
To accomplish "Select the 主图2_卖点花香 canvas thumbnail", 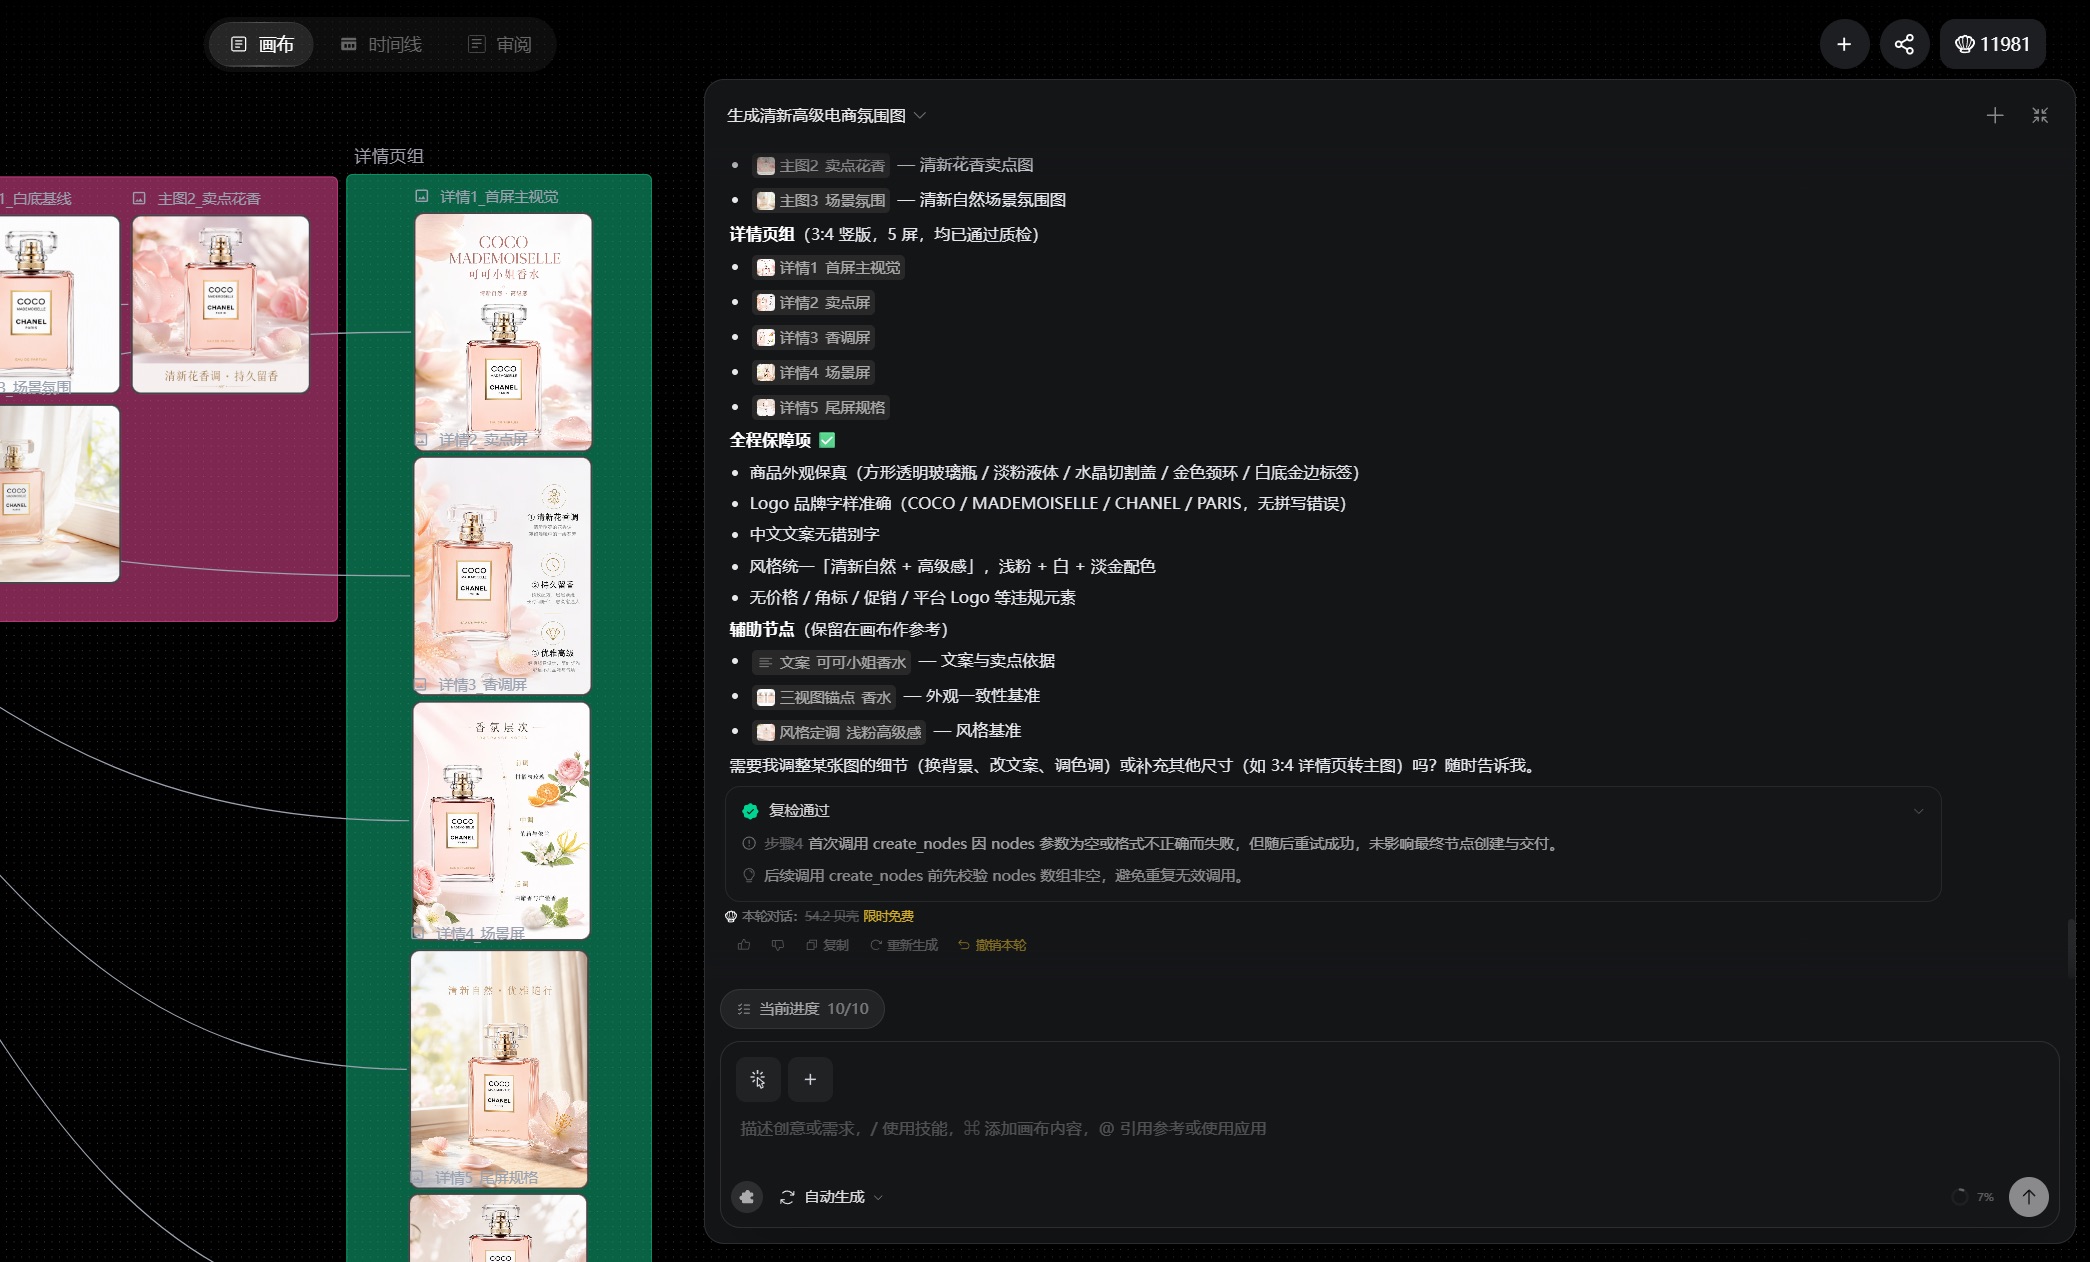I will point(221,304).
